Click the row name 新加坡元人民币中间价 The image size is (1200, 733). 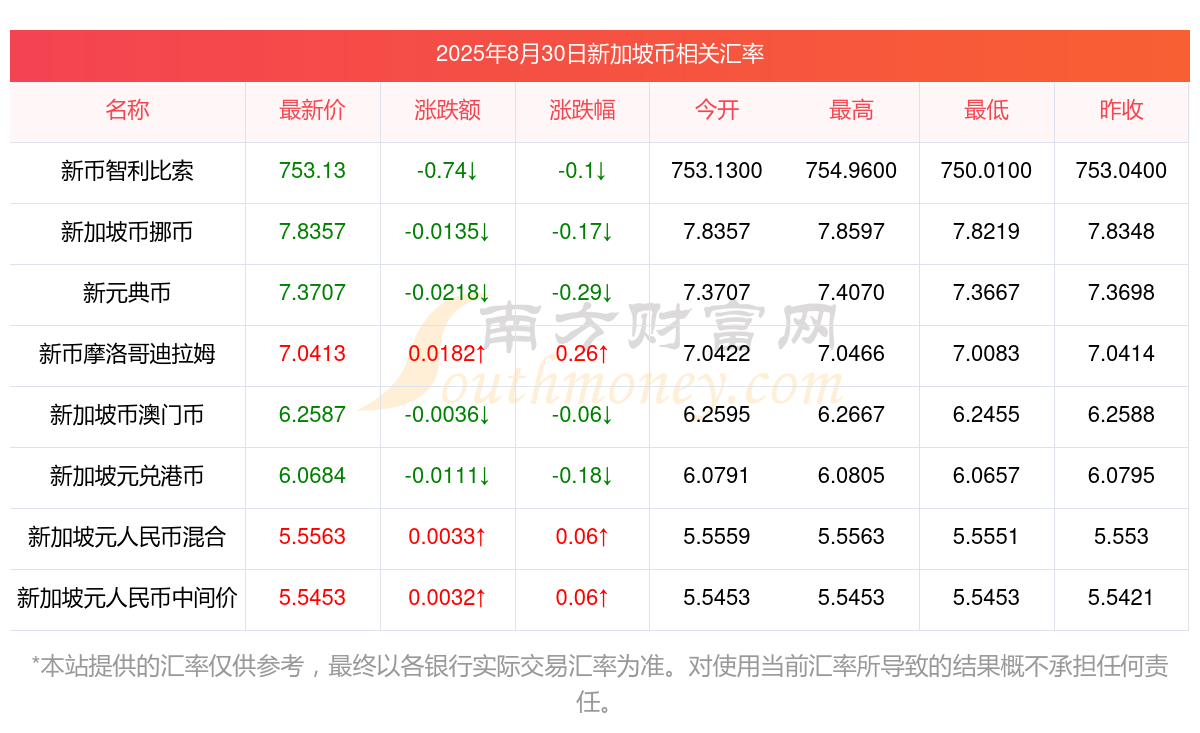[127, 599]
